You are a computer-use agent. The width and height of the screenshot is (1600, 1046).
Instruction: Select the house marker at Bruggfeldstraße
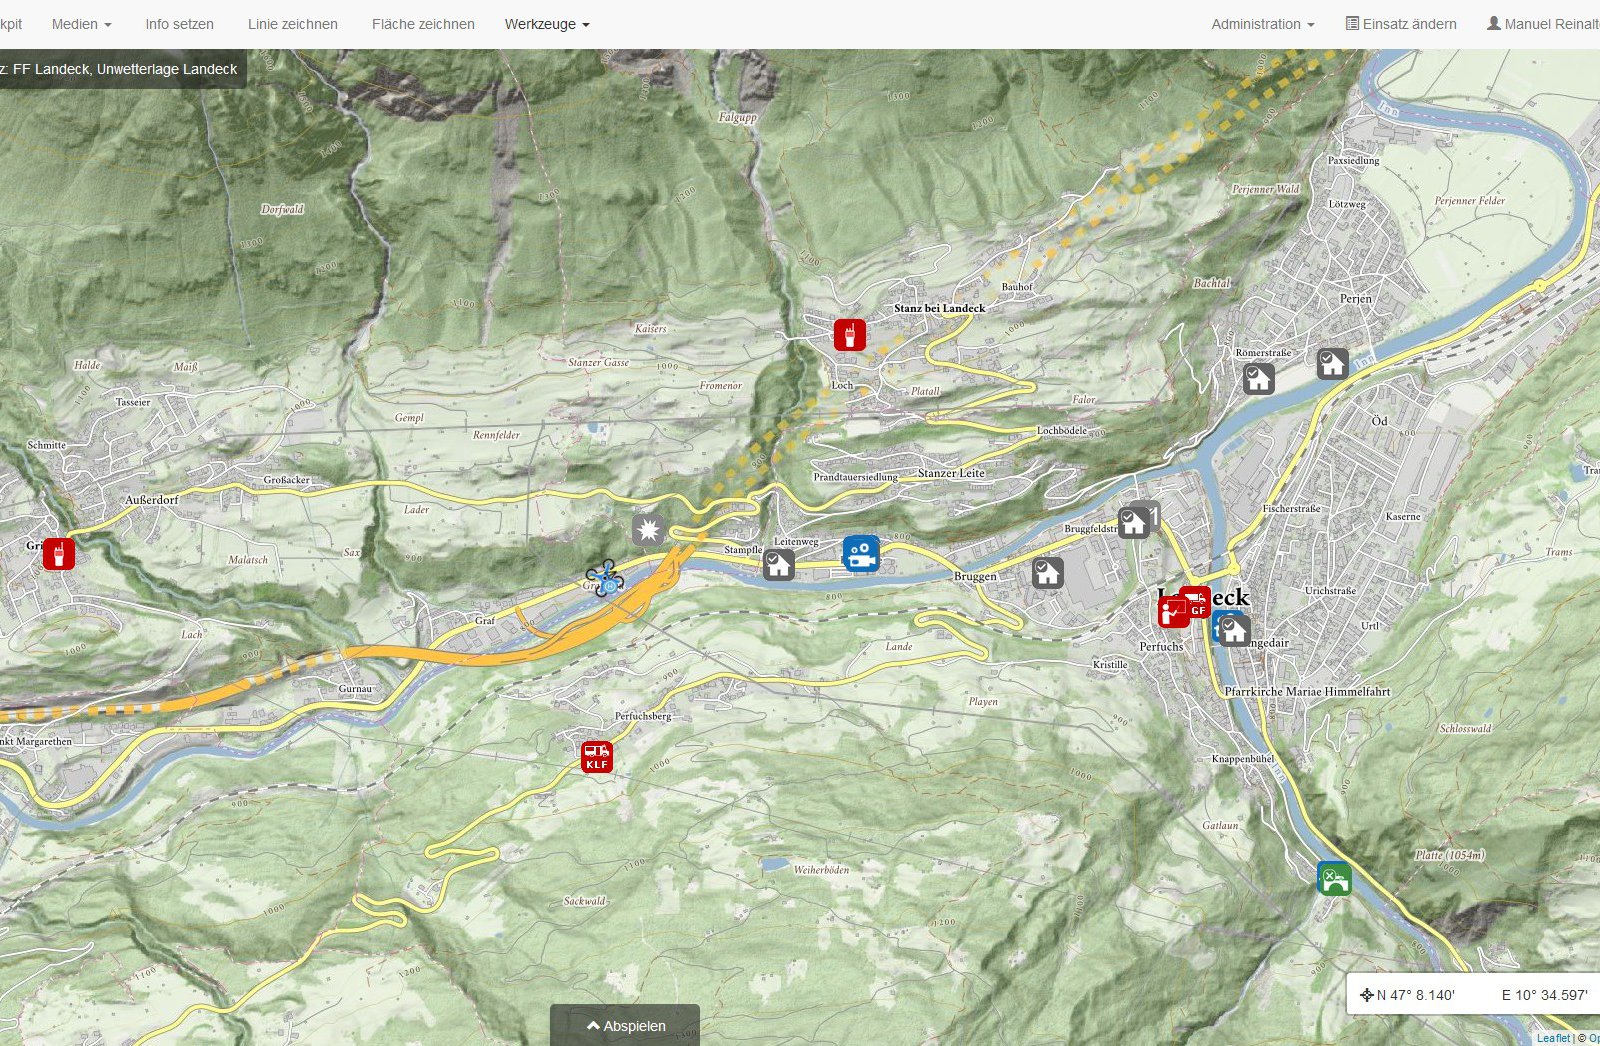1133,522
